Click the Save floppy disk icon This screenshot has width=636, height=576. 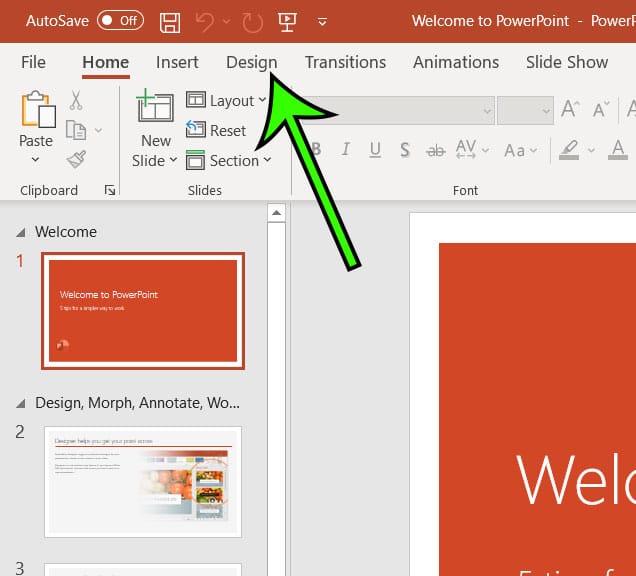[170, 22]
